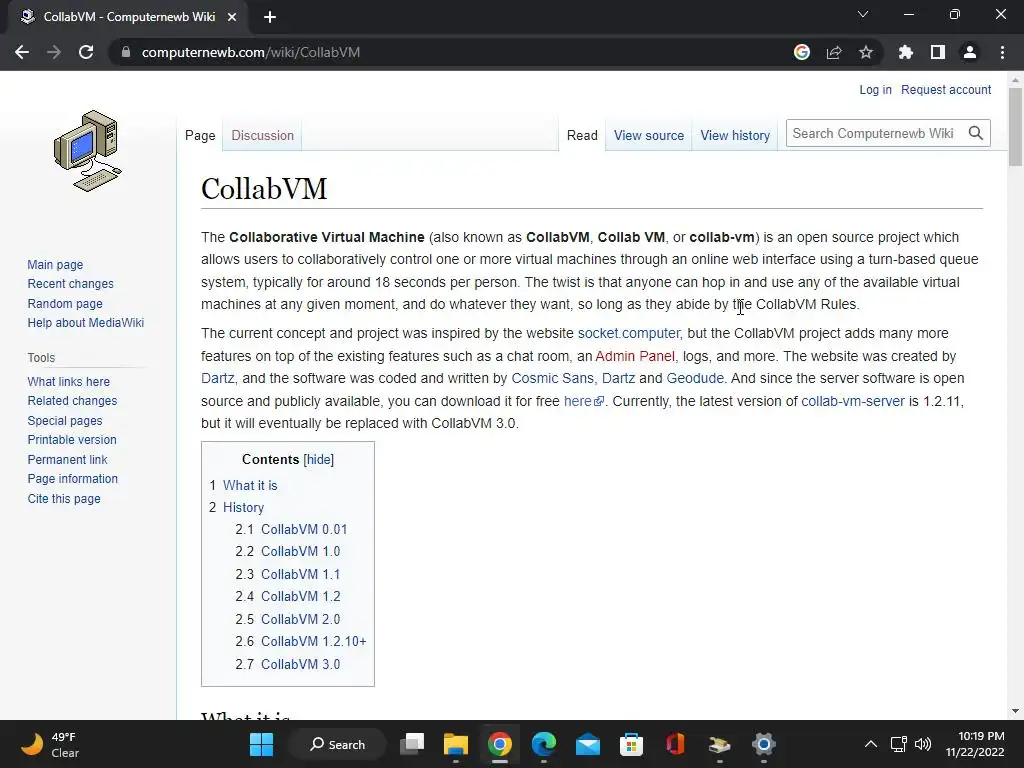The width and height of the screenshot is (1024, 768).
Task: Open the Windows Start menu
Action: (x=261, y=744)
